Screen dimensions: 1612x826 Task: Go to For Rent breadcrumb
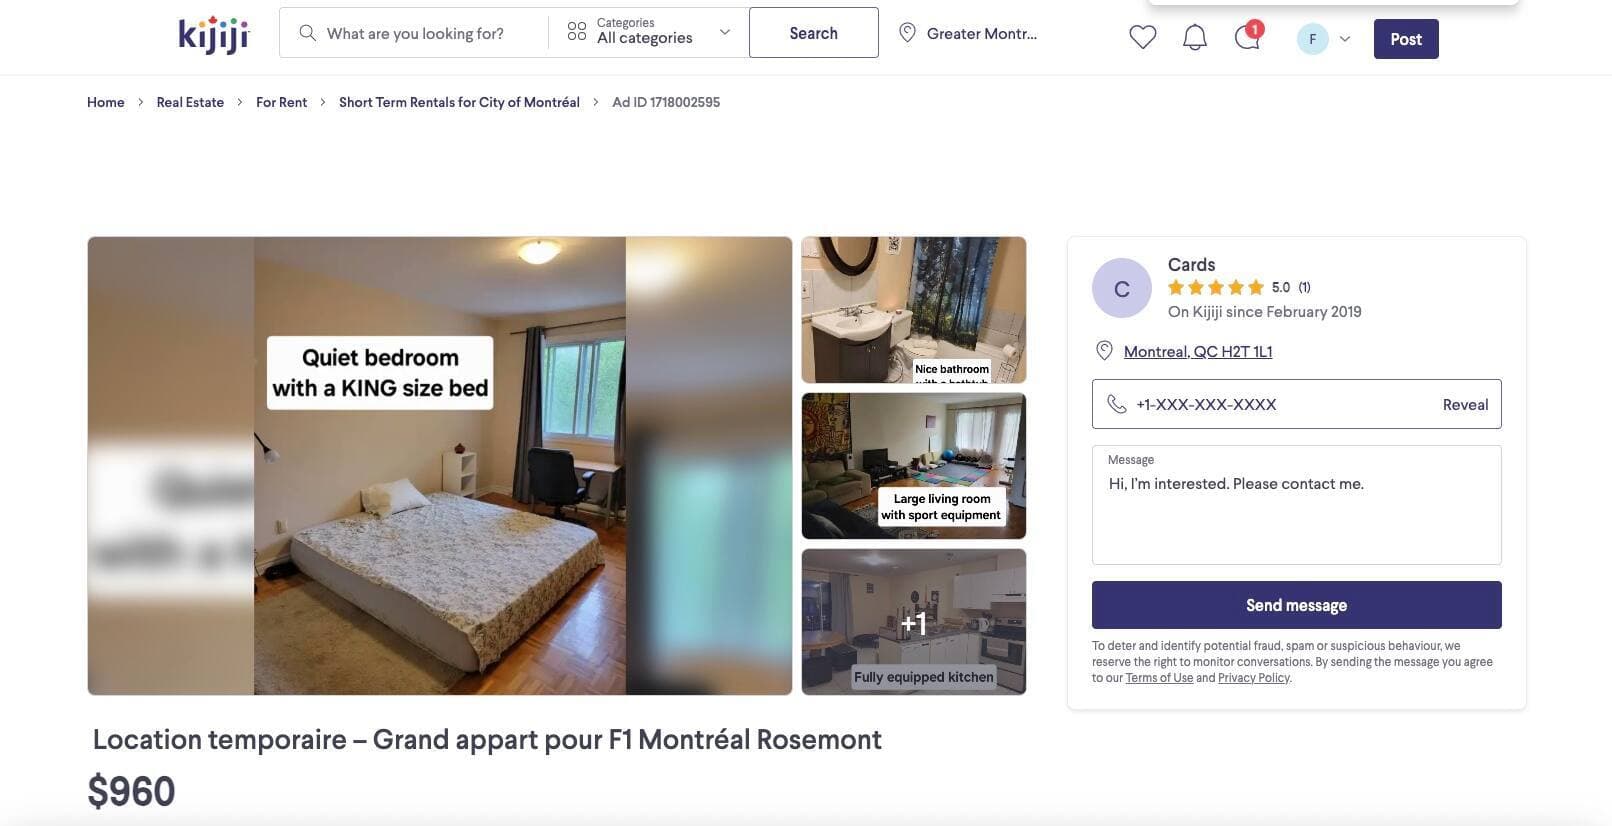point(281,102)
